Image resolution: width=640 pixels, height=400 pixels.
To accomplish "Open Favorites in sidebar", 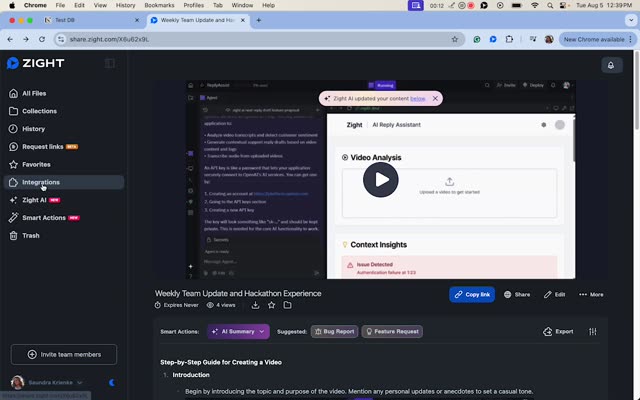I will (x=30, y=164).
